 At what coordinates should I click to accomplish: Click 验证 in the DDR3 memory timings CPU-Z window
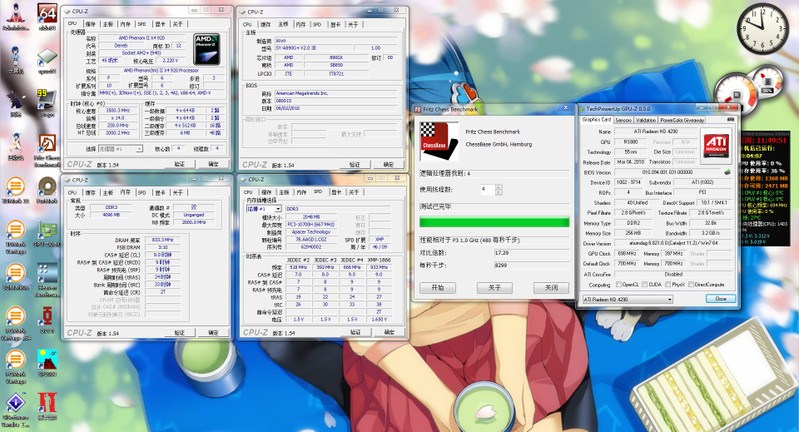[x=180, y=333]
